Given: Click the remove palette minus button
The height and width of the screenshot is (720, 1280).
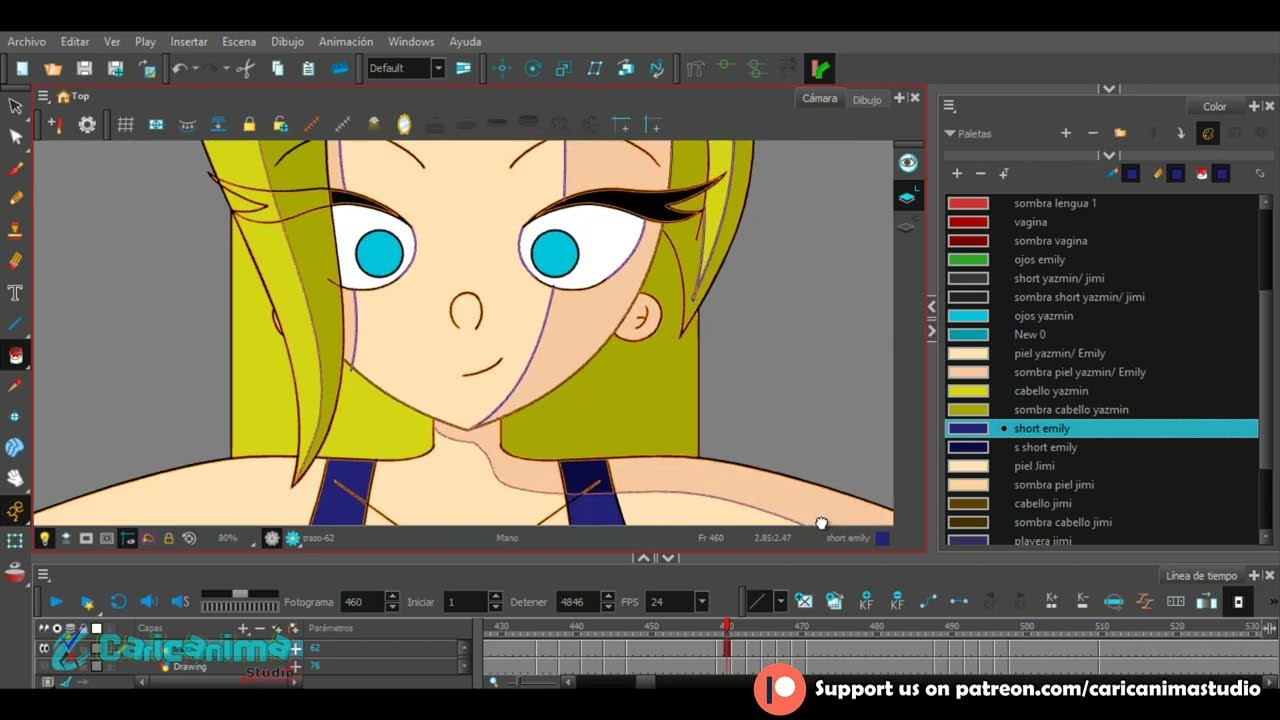Looking at the screenshot, I should point(1093,133).
